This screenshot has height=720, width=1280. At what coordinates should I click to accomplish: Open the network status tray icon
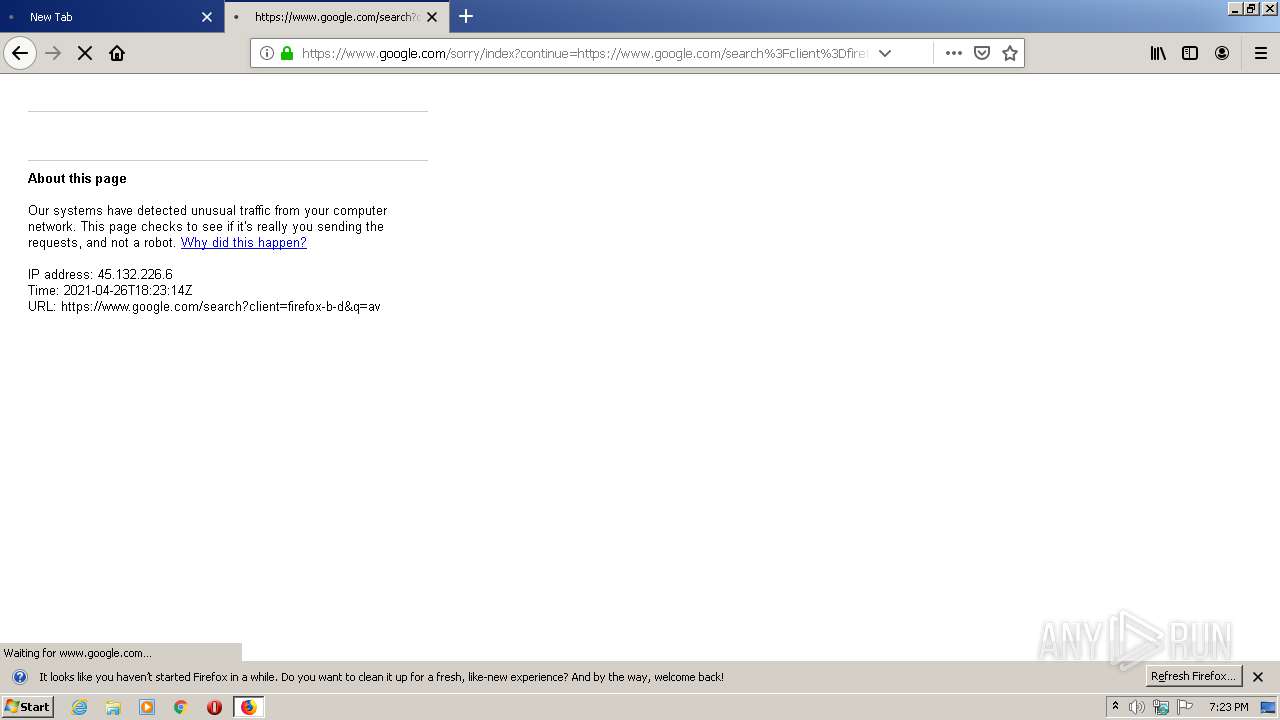pyautogui.click(x=1161, y=707)
